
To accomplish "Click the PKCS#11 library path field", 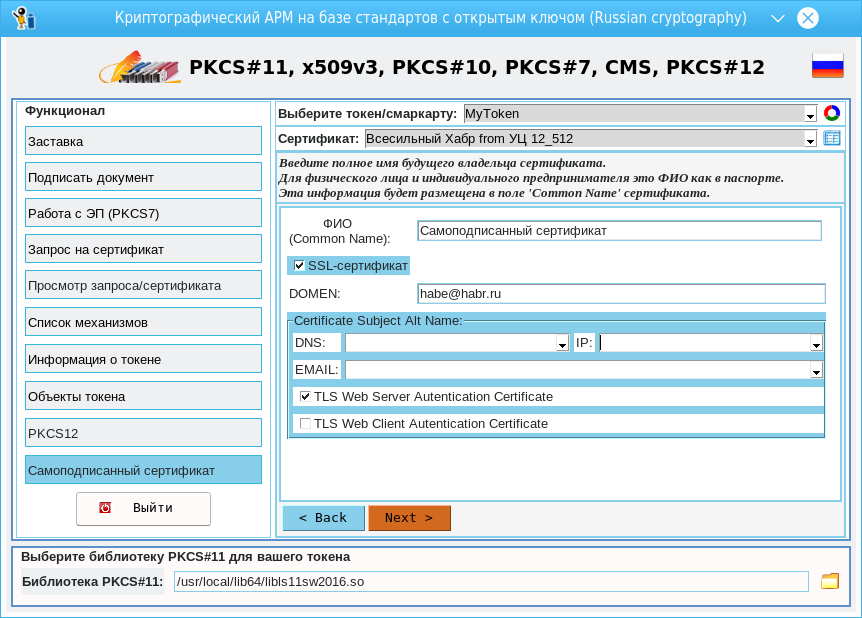I will [491, 582].
